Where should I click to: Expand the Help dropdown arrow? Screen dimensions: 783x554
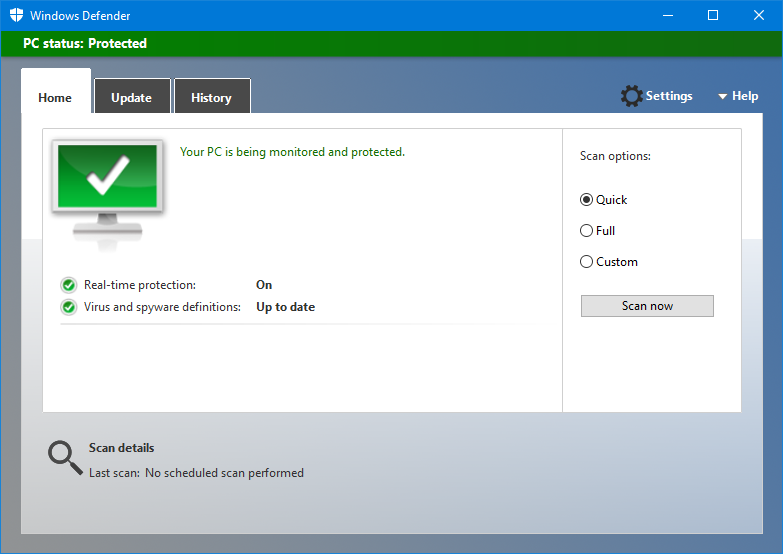coord(722,97)
